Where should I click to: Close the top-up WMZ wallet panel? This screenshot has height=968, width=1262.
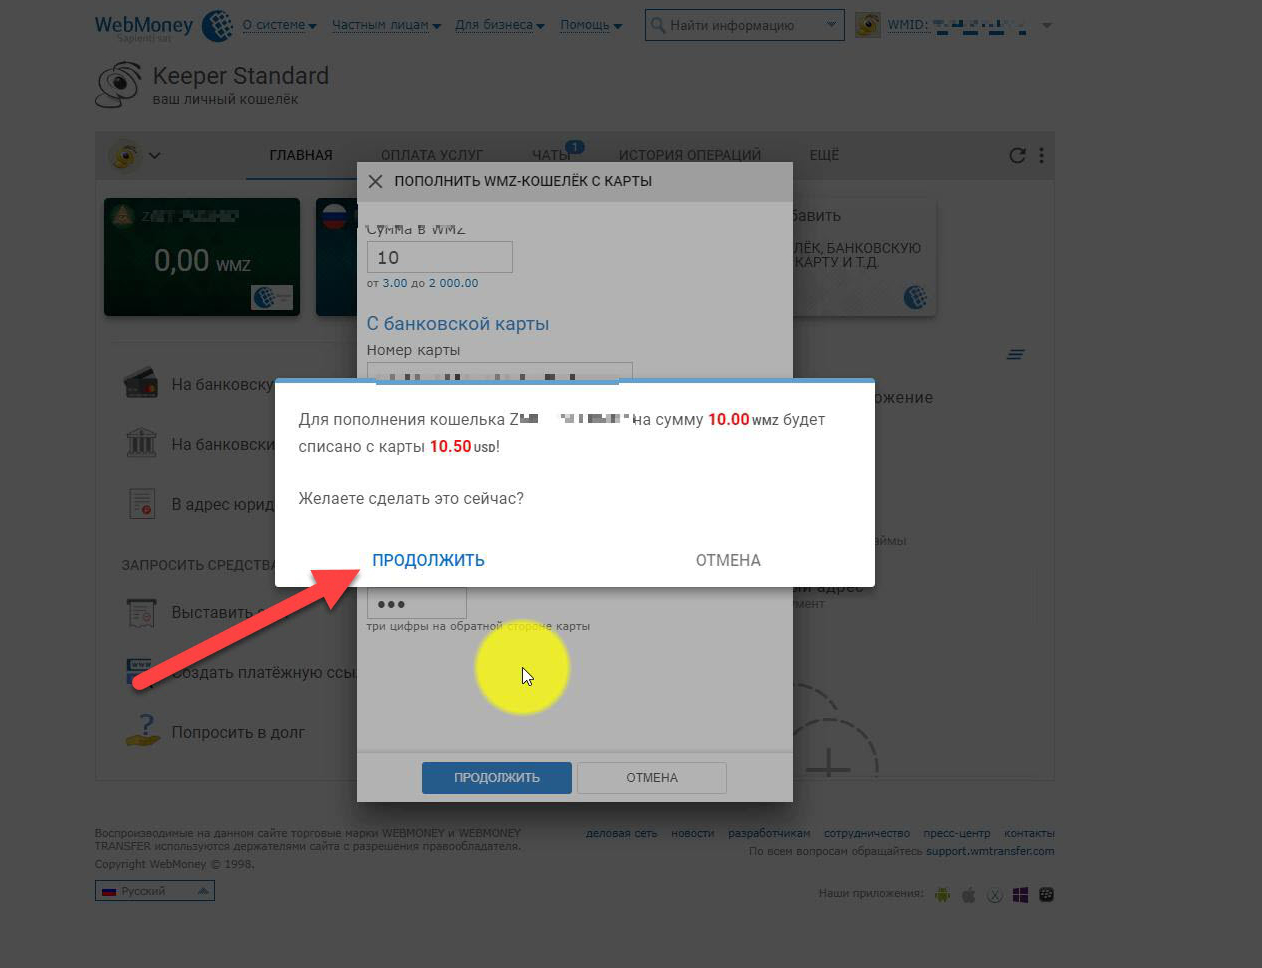tap(375, 181)
